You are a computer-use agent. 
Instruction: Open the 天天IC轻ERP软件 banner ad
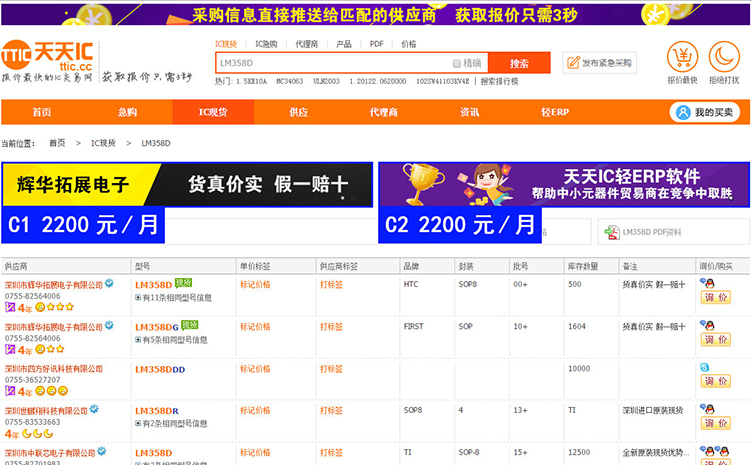tap(564, 185)
